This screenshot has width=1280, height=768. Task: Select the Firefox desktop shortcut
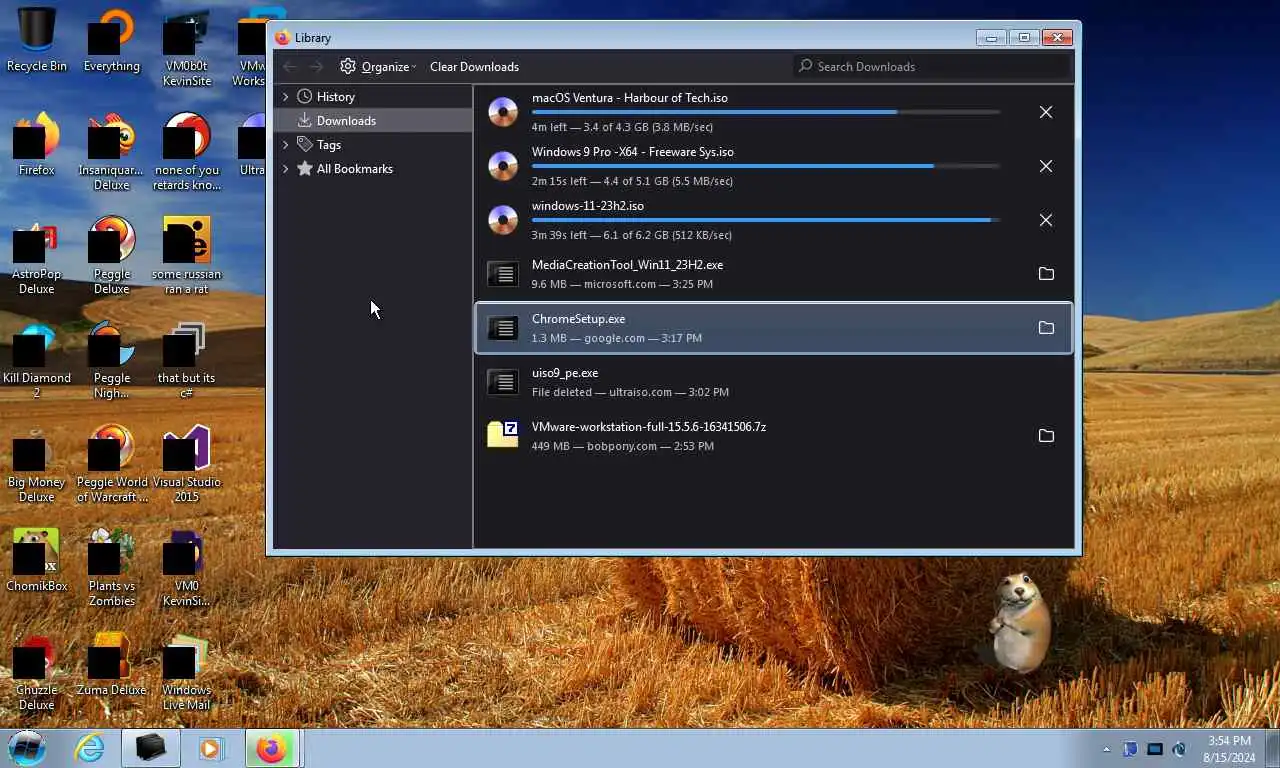click(x=36, y=144)
